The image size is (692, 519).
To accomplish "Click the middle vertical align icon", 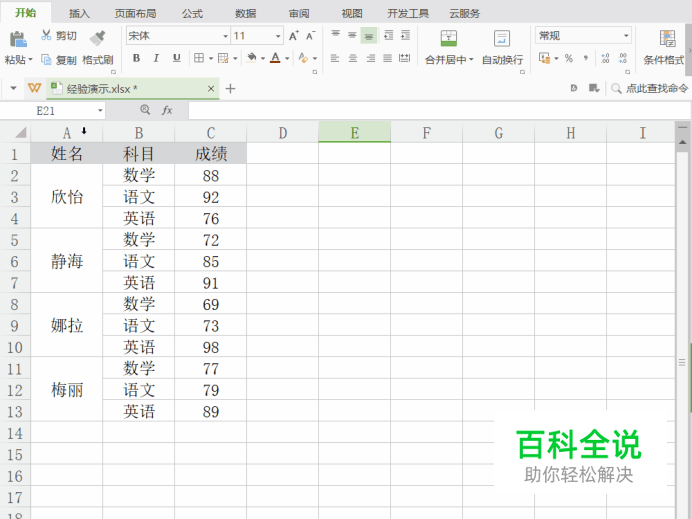I will pyautogui.click(x=352, y=35).
